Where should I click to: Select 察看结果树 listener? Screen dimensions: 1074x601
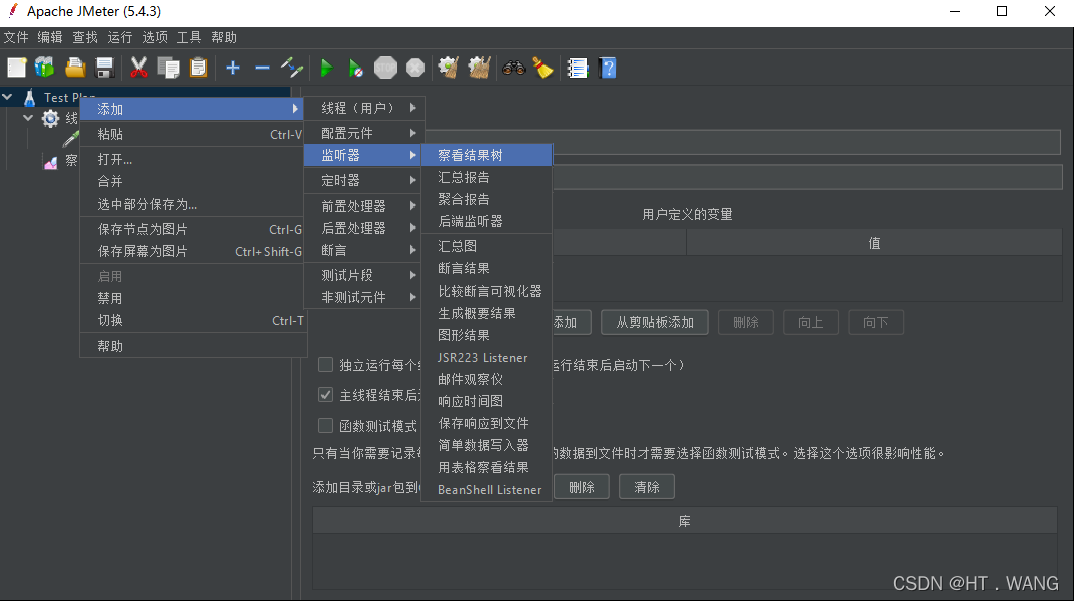(x=486, y=155)
